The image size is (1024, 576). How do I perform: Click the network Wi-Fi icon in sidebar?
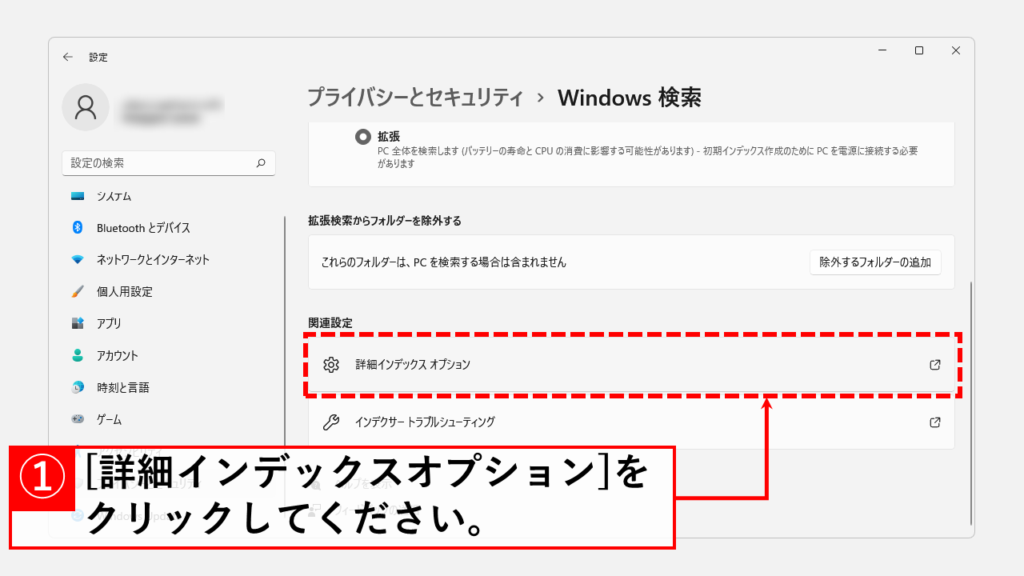pyautogui.click(x=78, y=259)
